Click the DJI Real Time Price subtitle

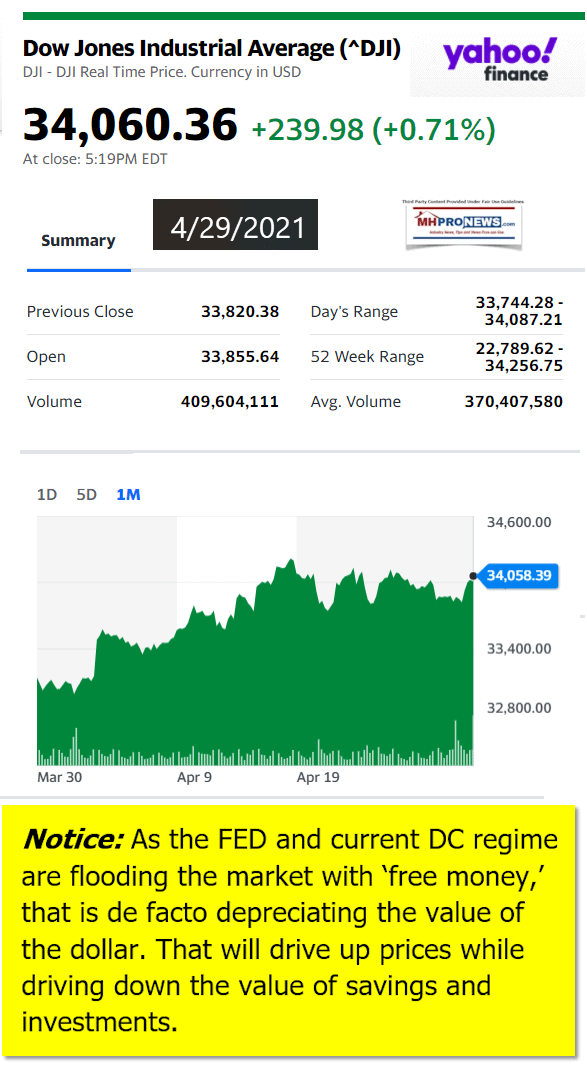coord(162,72)
